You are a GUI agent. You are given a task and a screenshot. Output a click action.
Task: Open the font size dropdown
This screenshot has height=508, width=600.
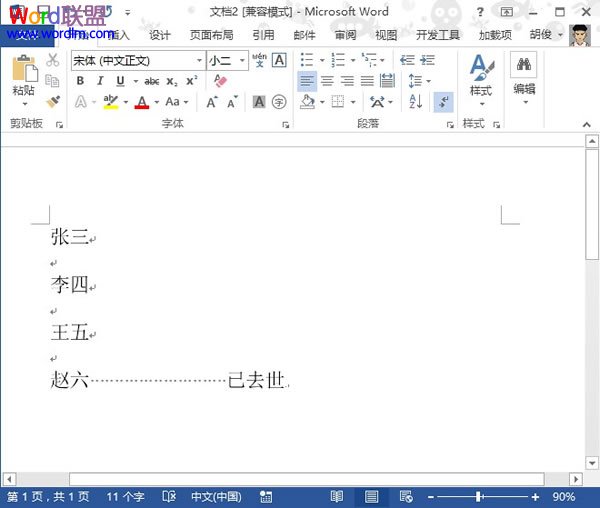click(x=242, y=61)
